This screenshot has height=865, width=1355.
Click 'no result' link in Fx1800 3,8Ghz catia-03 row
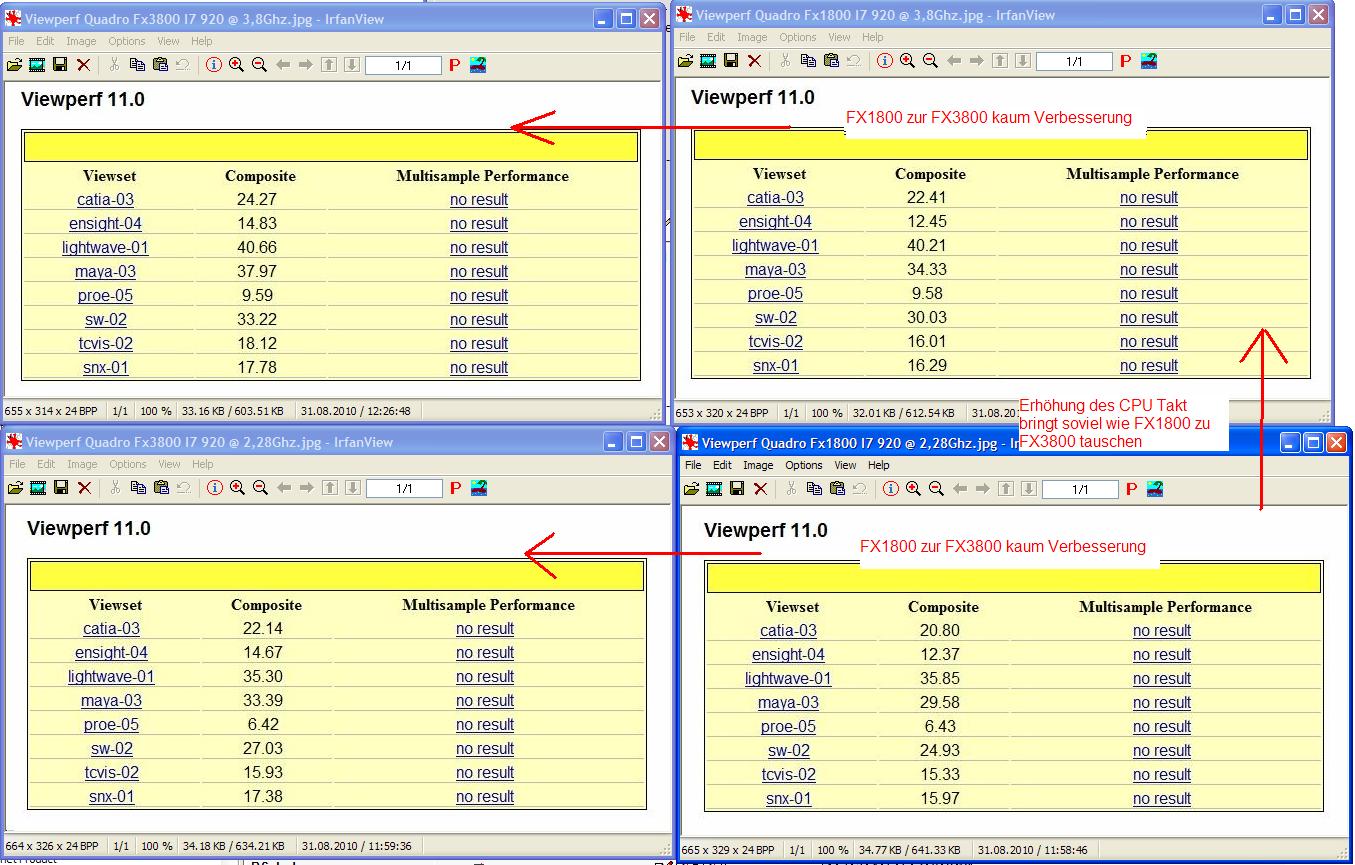click(x=1149, y=197)
